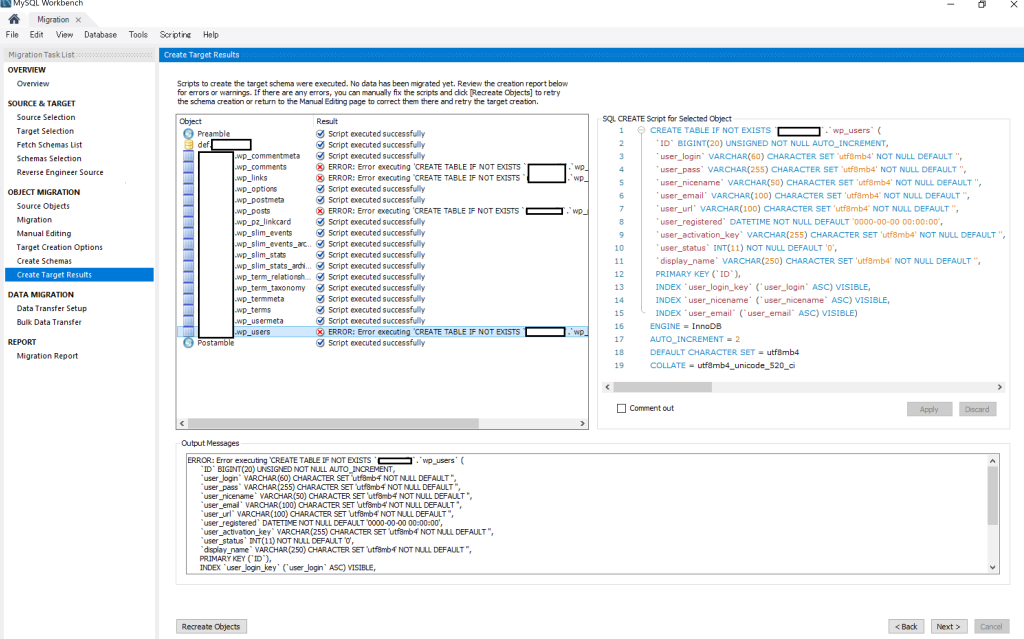Select the Postamble globe icon

coord(188,342)
